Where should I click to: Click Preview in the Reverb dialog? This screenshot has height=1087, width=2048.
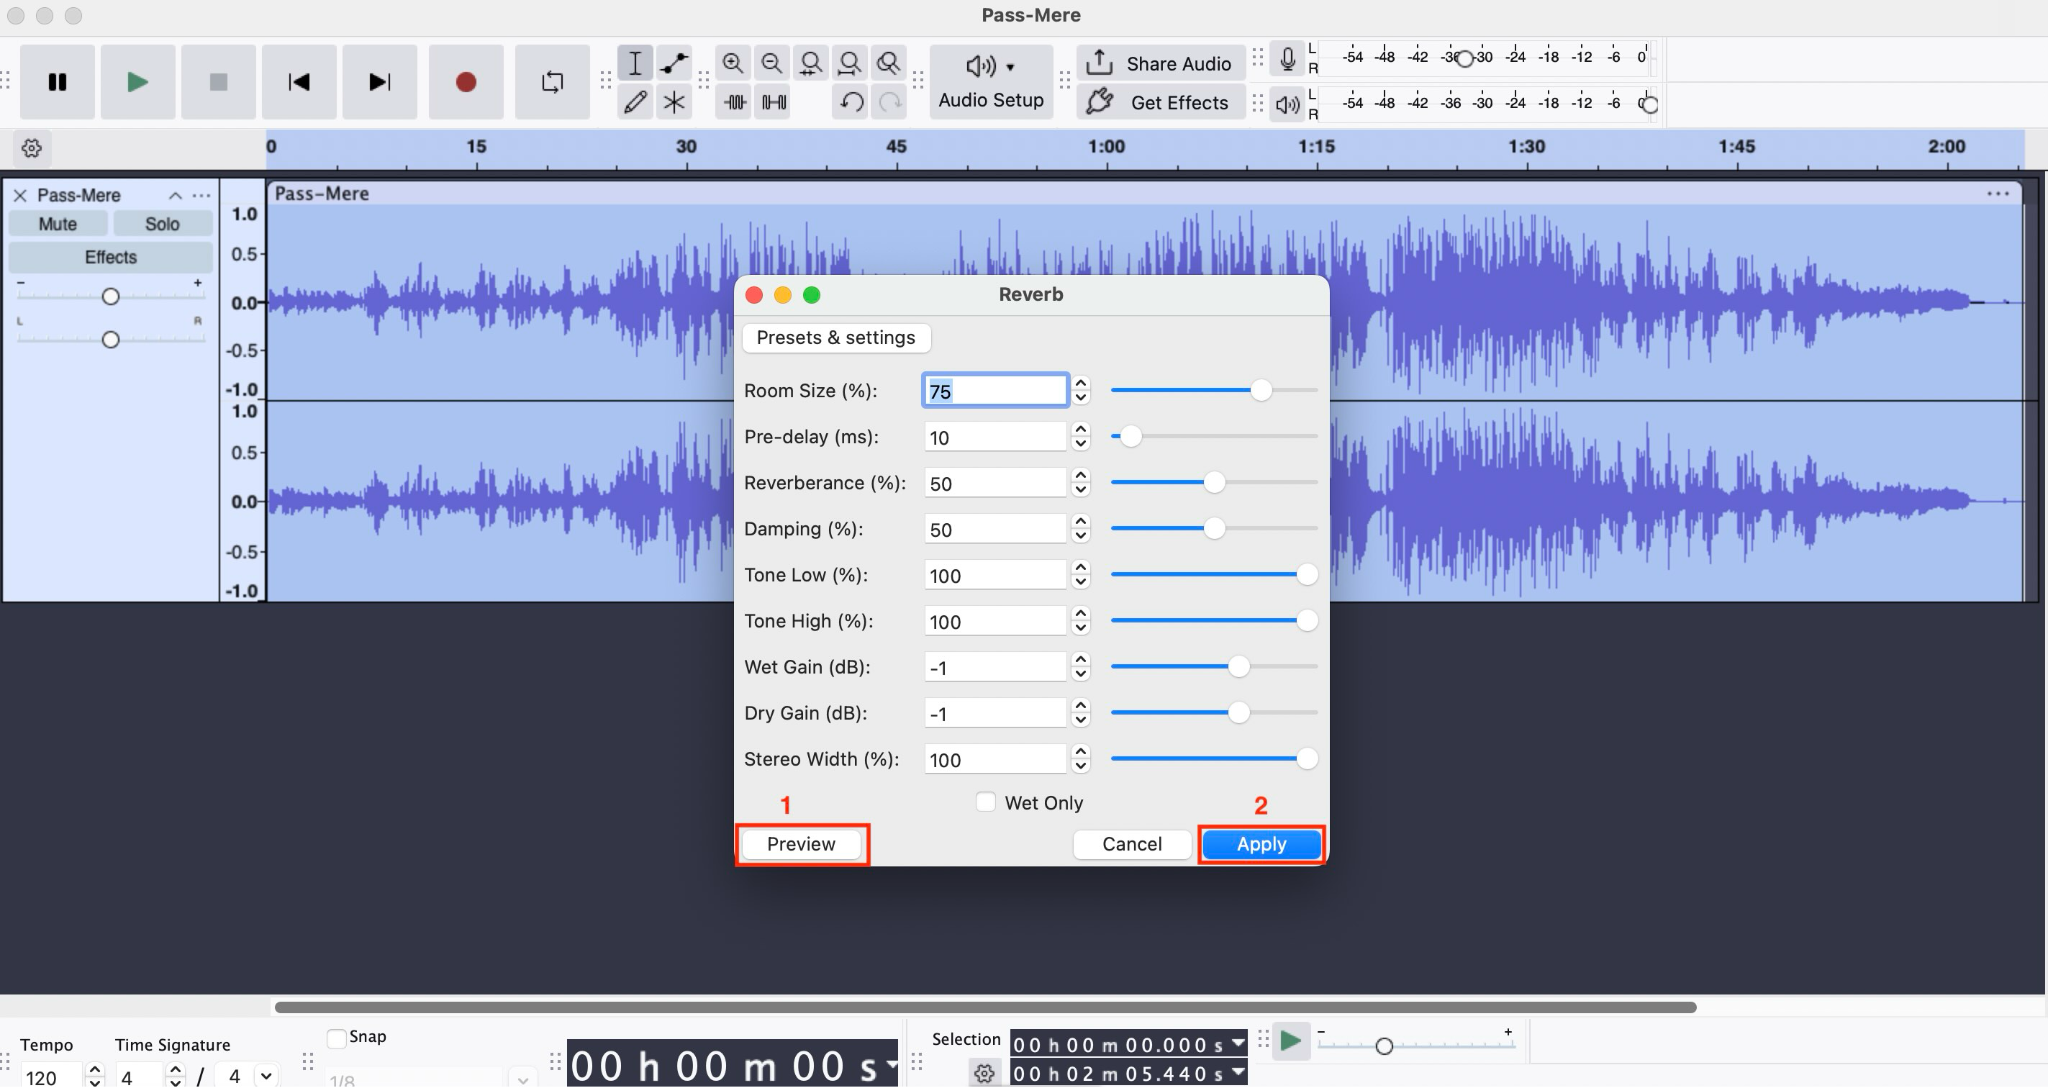pyautogui.click(x=801, y=844)
